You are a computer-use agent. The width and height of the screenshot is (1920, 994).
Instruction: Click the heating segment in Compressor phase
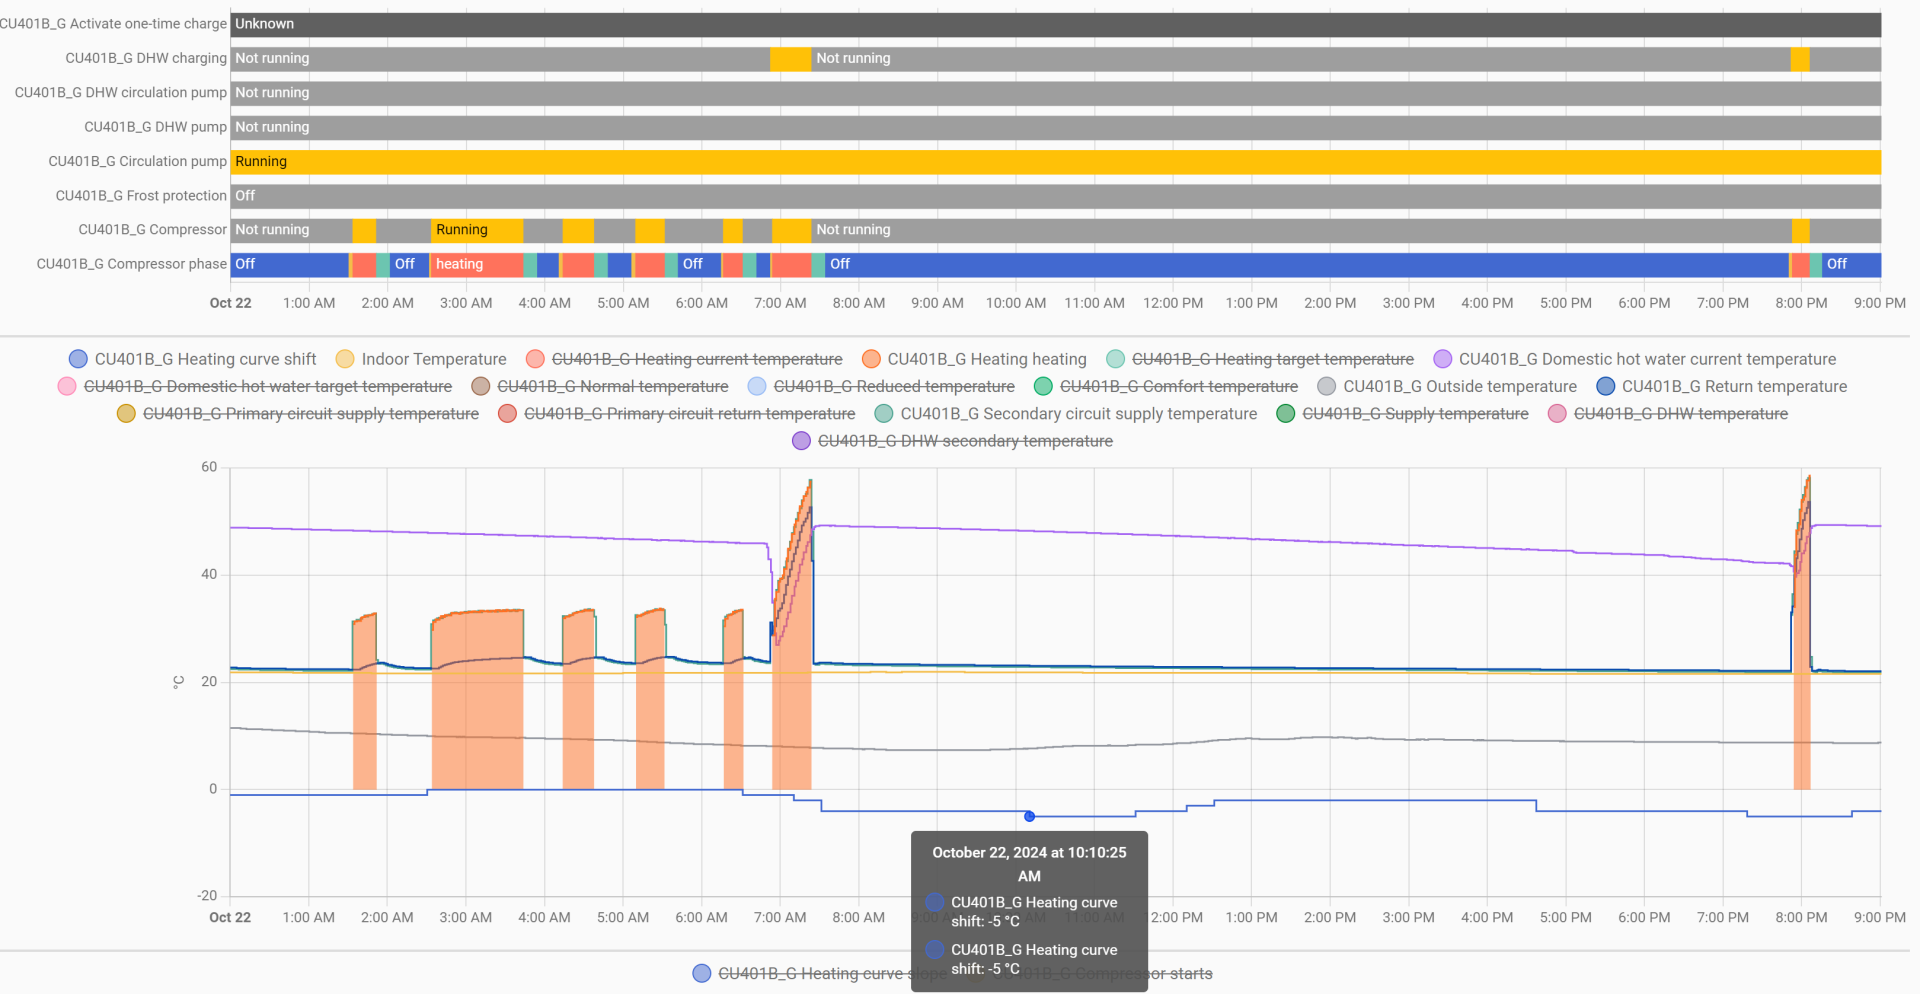pyautogui.click(x=475, y=264)
